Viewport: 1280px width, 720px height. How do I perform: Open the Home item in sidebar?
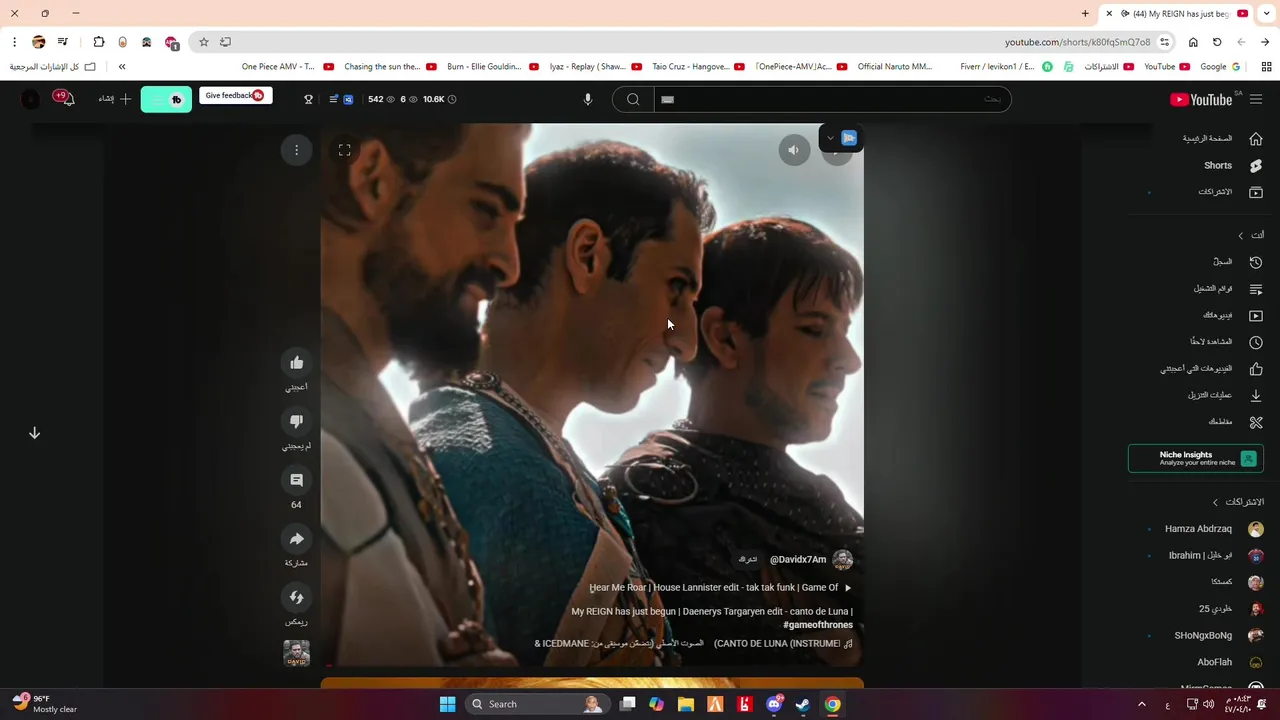coord(1221,139)
